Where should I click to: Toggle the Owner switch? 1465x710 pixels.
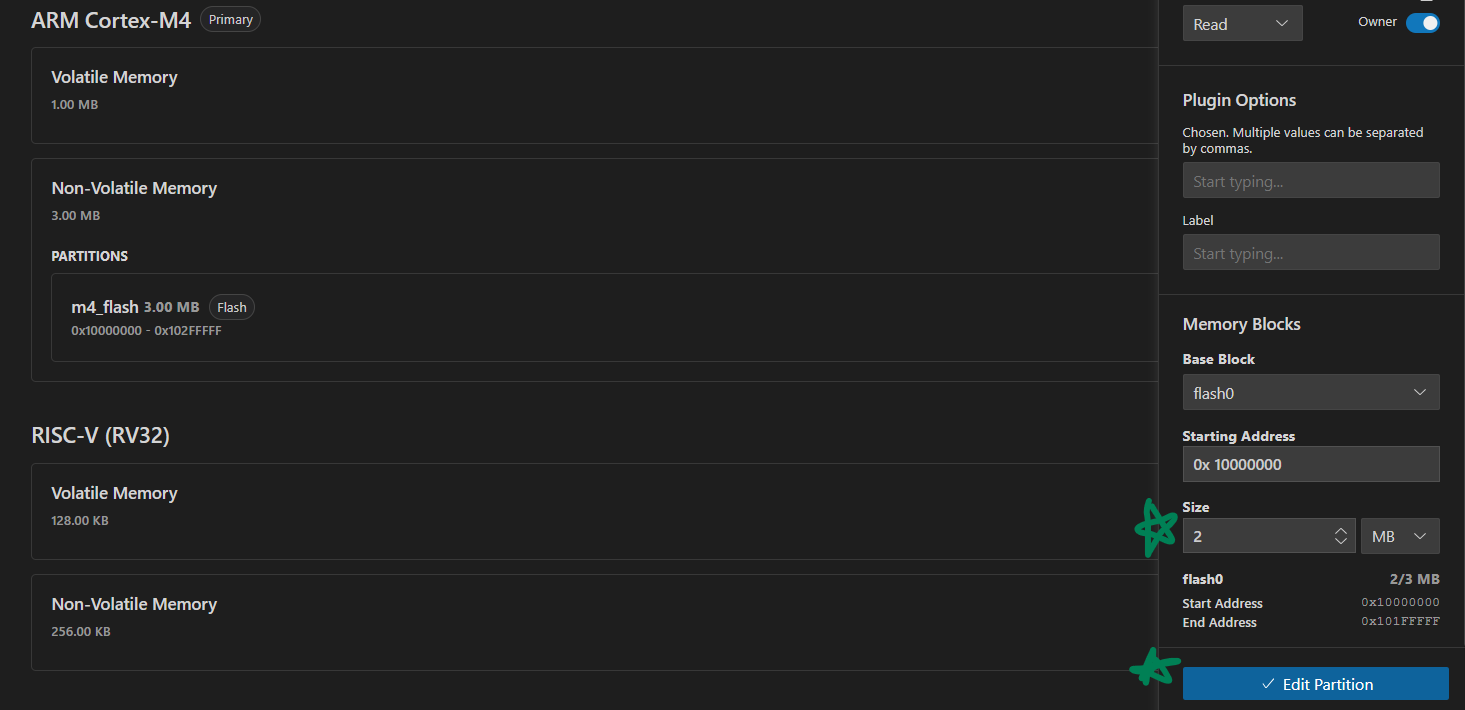(1422, 22)
